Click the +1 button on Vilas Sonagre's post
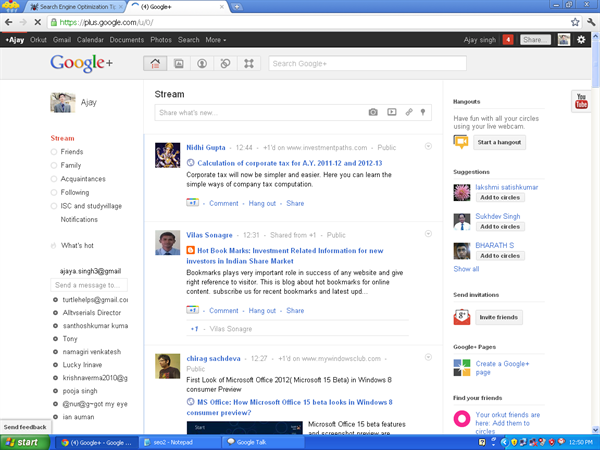The image size is (600, 450). pyautogui.click(x=192, y=310)
